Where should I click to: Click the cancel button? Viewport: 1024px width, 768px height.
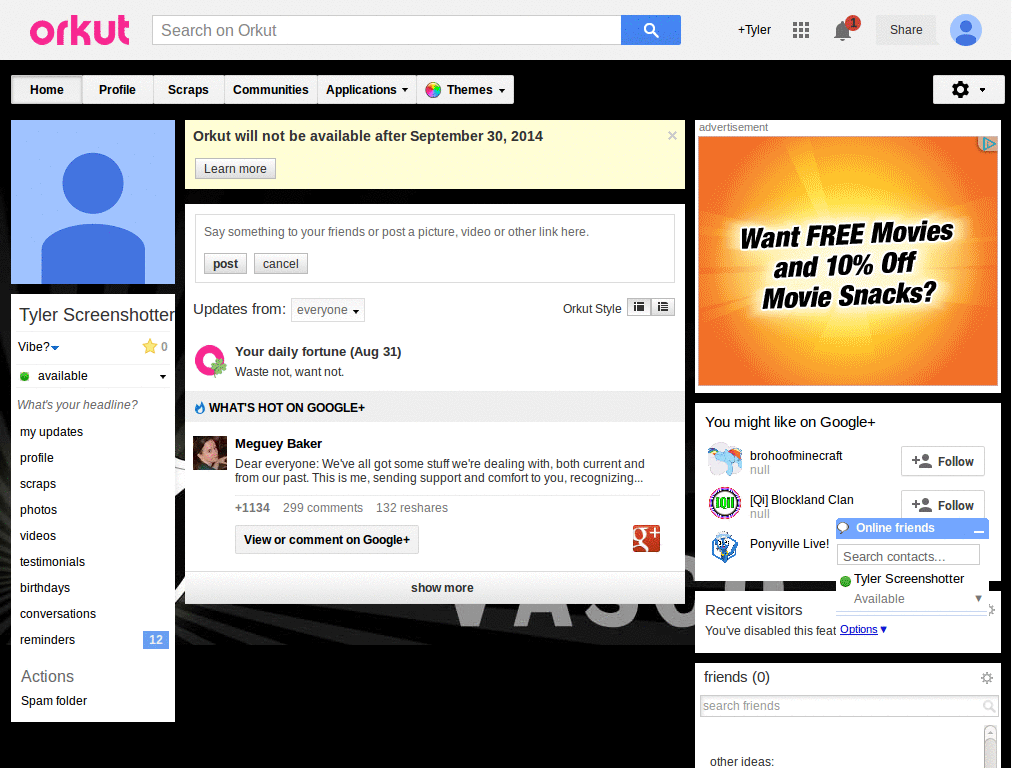(x=281, y=264)
